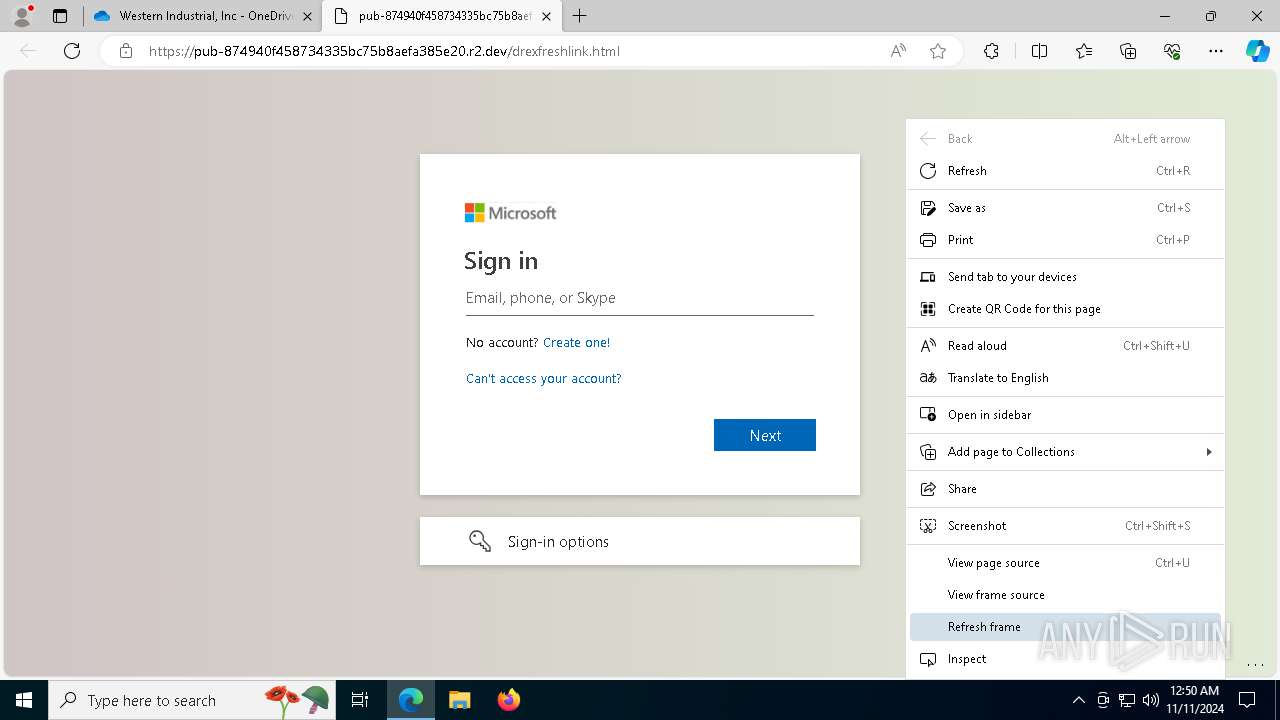Open the notification center icon
Image resolution: width=1280 pixels, height=720 pixels.
coord(1247,700)
